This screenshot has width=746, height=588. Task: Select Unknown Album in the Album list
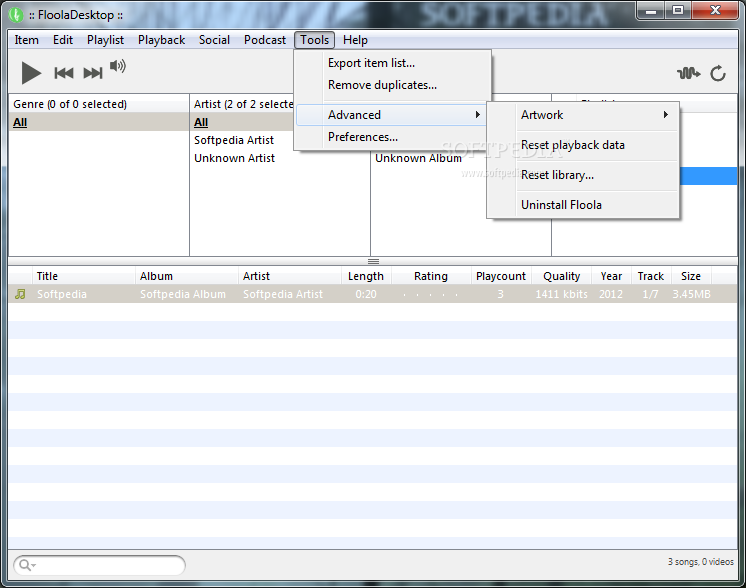coord(418,158)
